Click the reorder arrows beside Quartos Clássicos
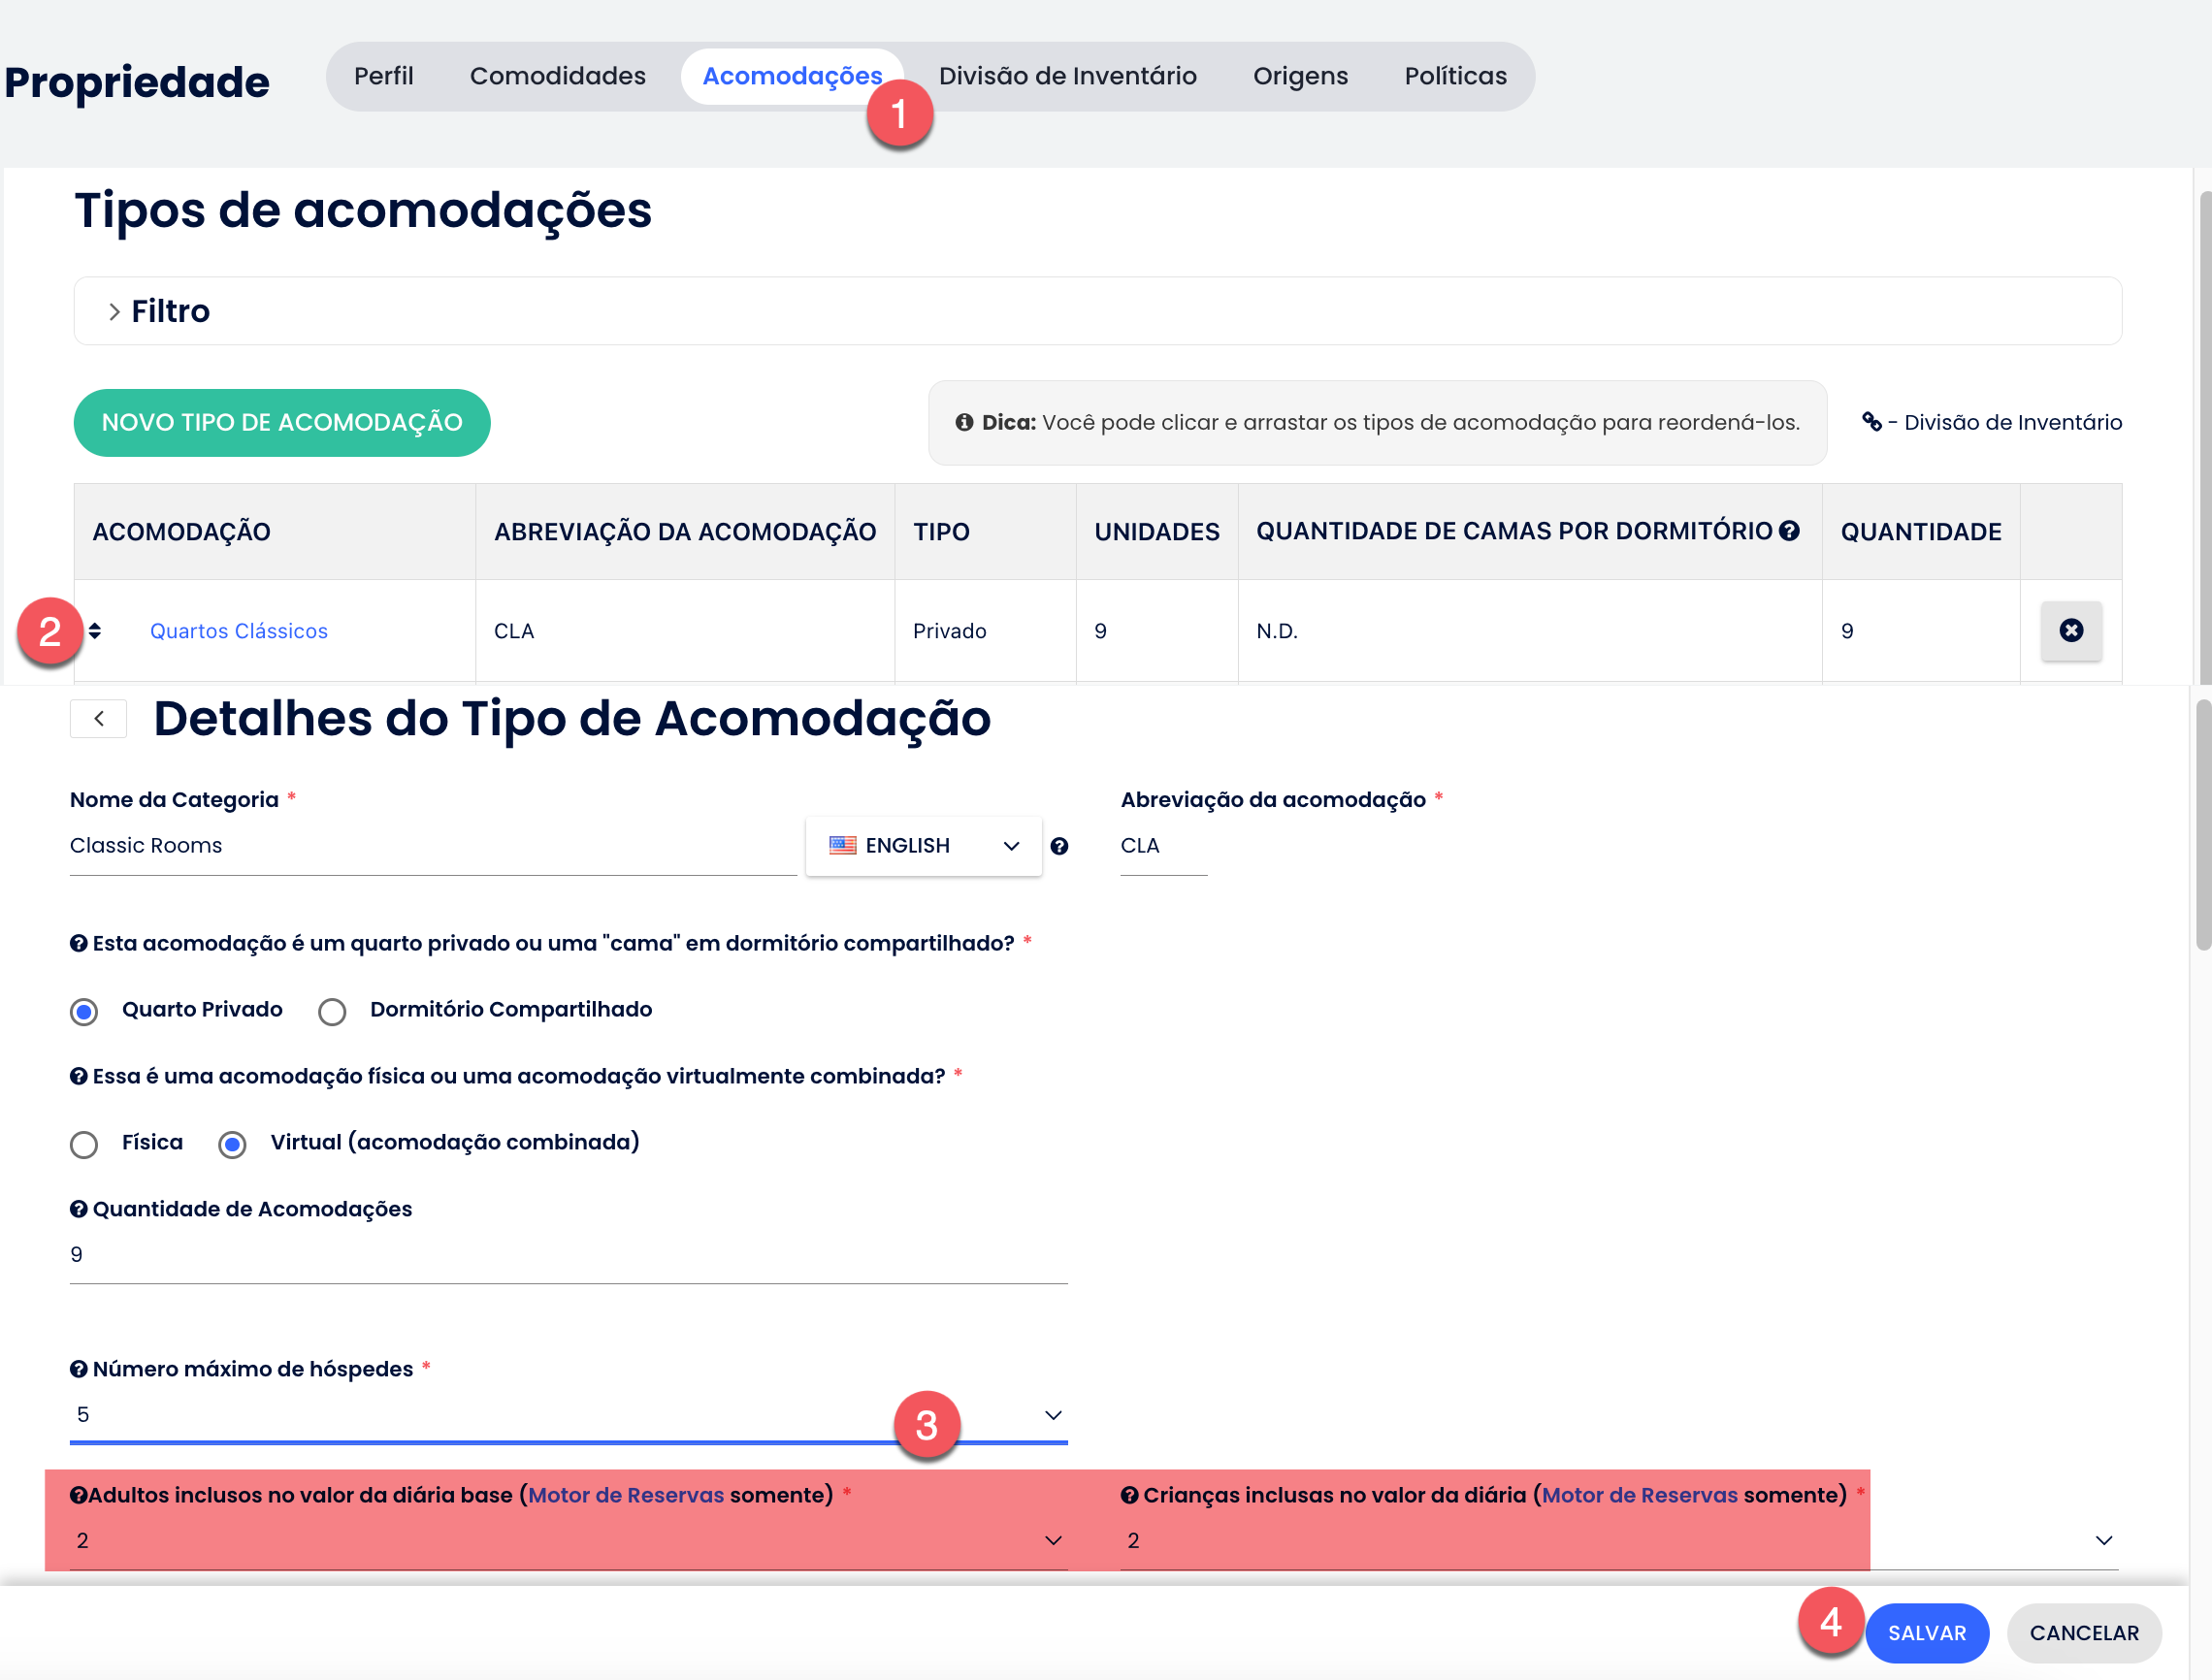 click(x=95, y=631)
